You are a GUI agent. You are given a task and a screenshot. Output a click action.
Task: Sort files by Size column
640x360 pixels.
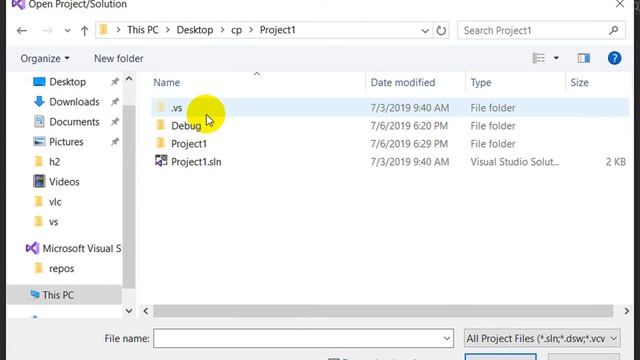tap(579, 82)
